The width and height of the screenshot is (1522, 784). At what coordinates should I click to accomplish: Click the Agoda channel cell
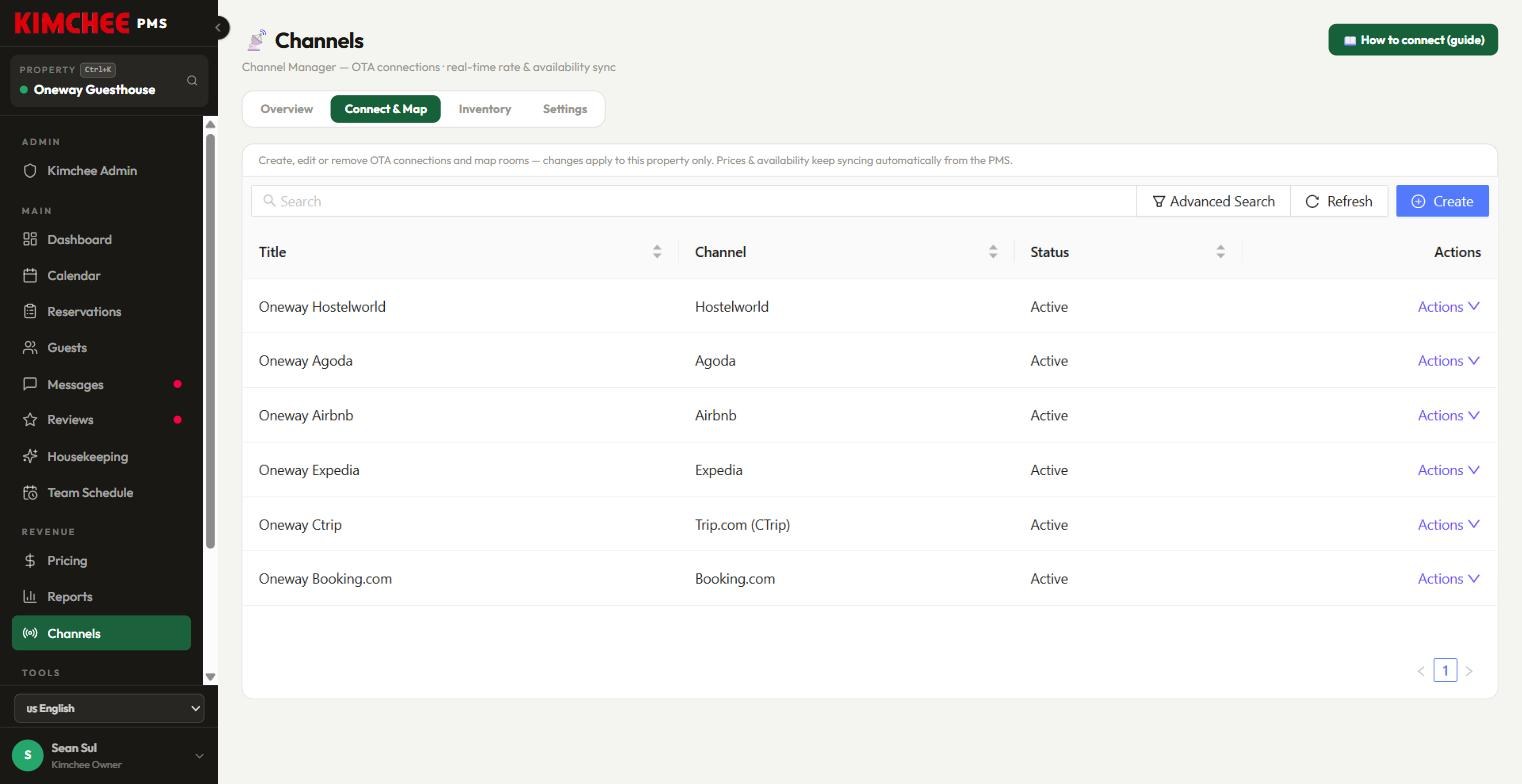pyautogui.click(x=715, y=361)
